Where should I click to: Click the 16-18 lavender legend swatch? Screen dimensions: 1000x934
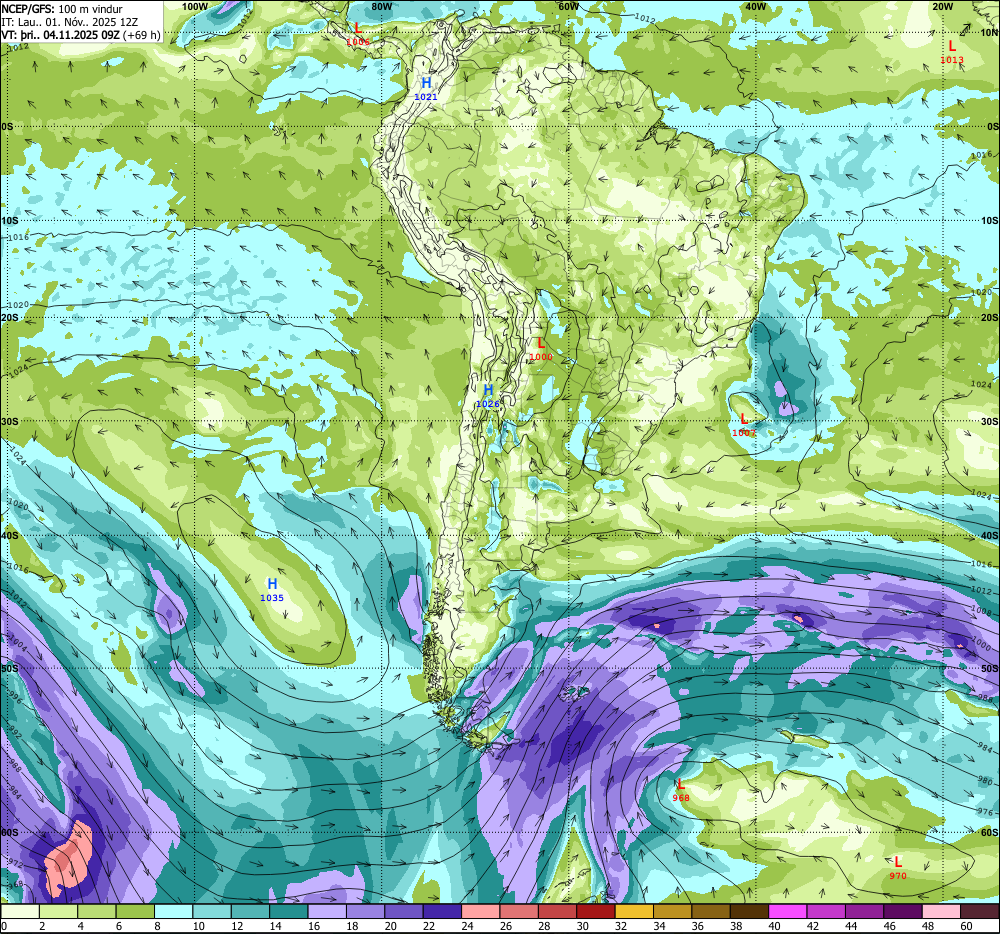click(x=327, y=911)
